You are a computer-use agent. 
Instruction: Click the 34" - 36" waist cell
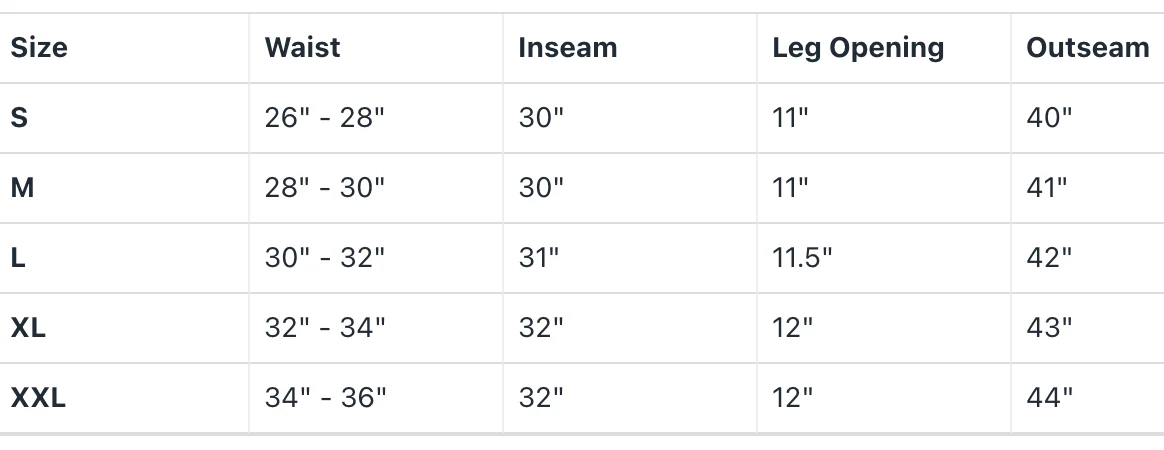(325, 398)
